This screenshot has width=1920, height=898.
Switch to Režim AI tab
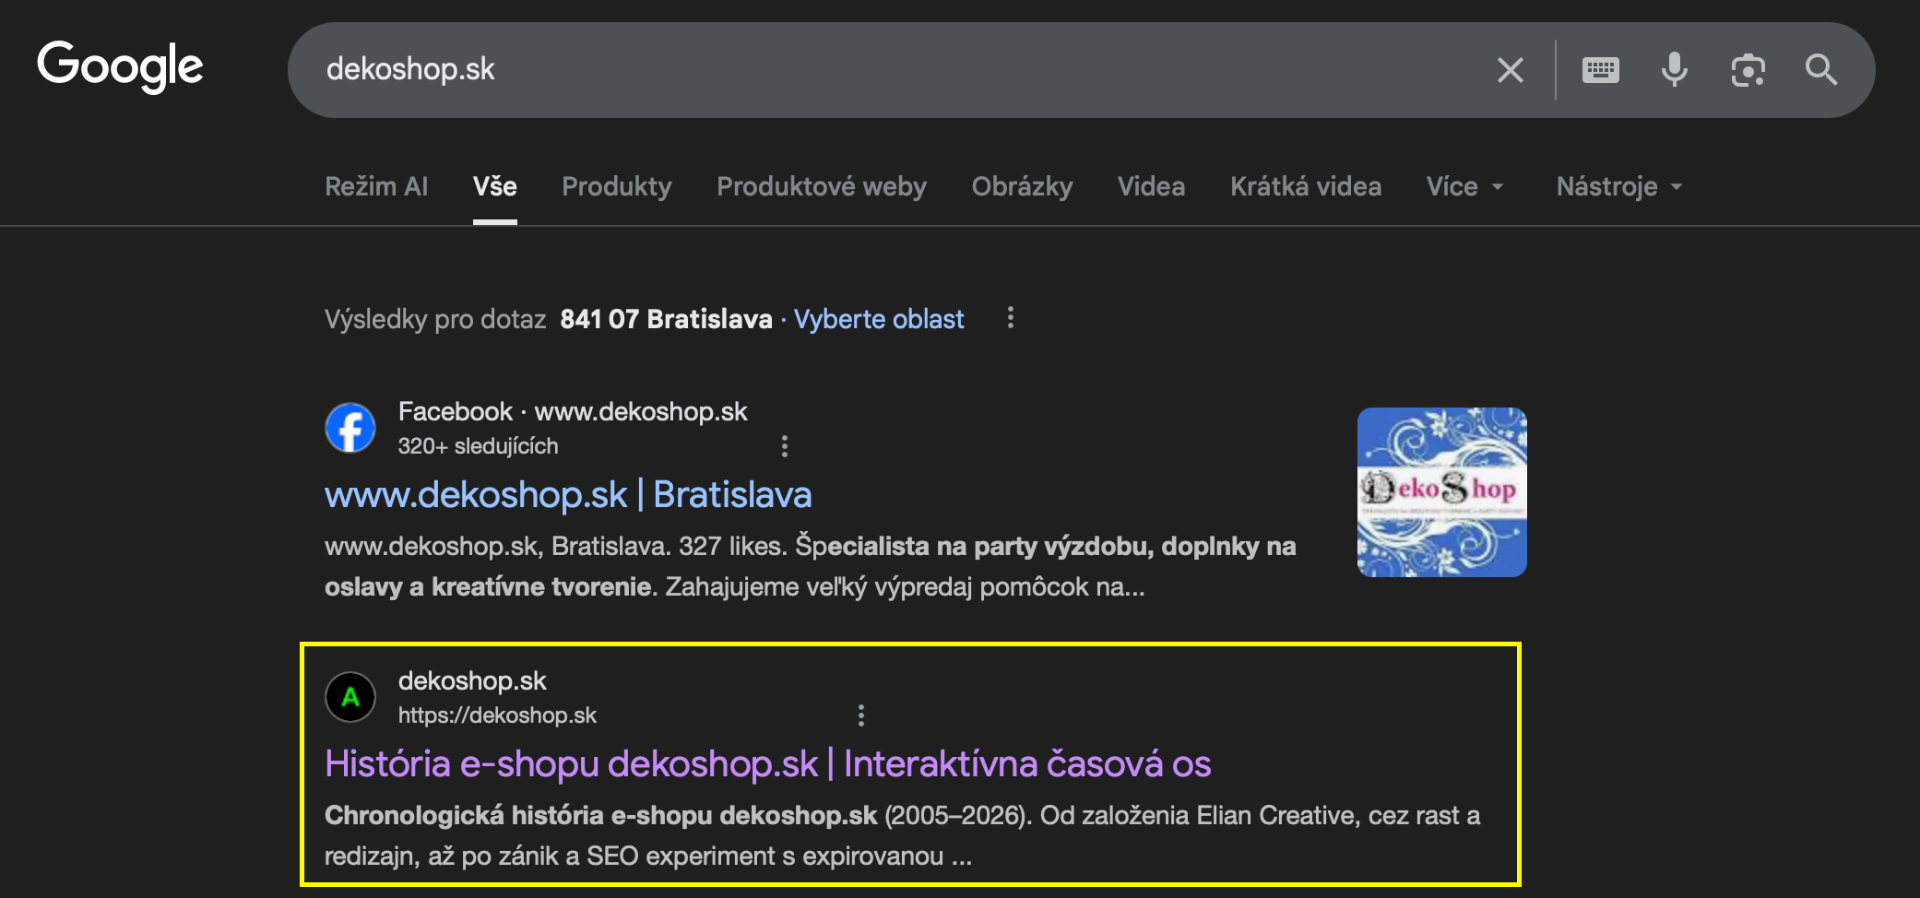coord(376,187)
